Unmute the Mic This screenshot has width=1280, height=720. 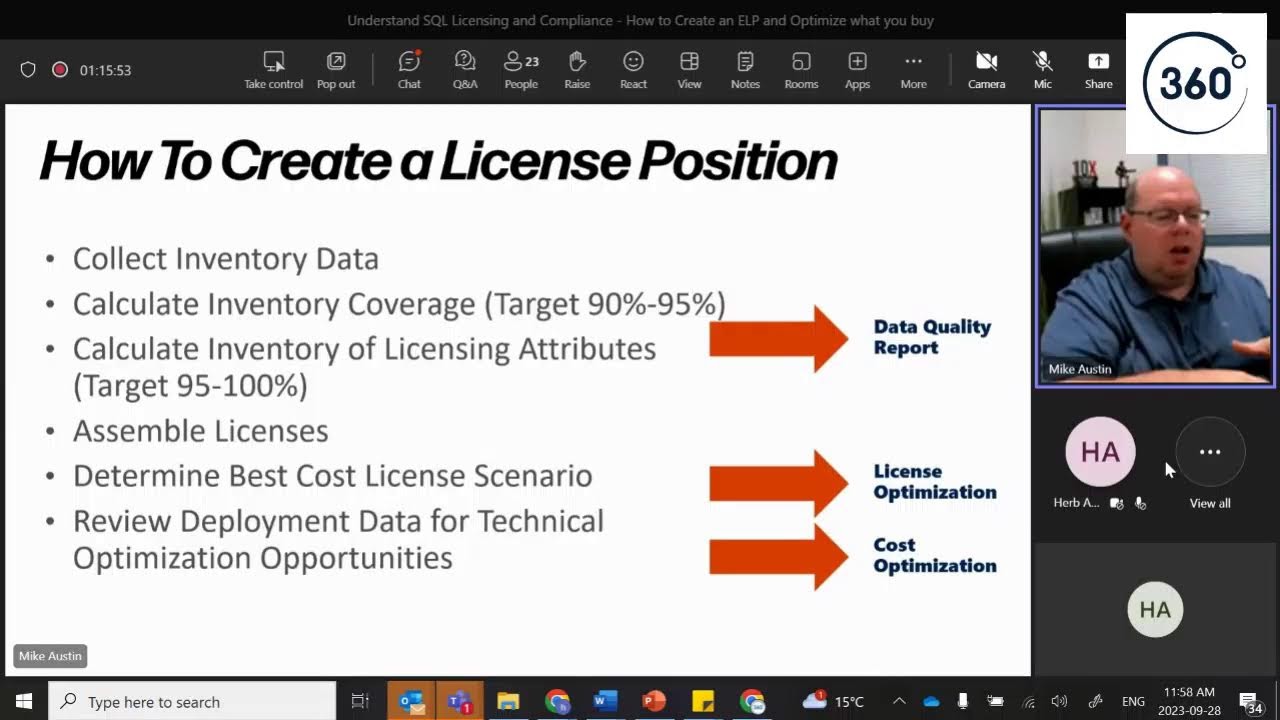(x=1043, y=70)
